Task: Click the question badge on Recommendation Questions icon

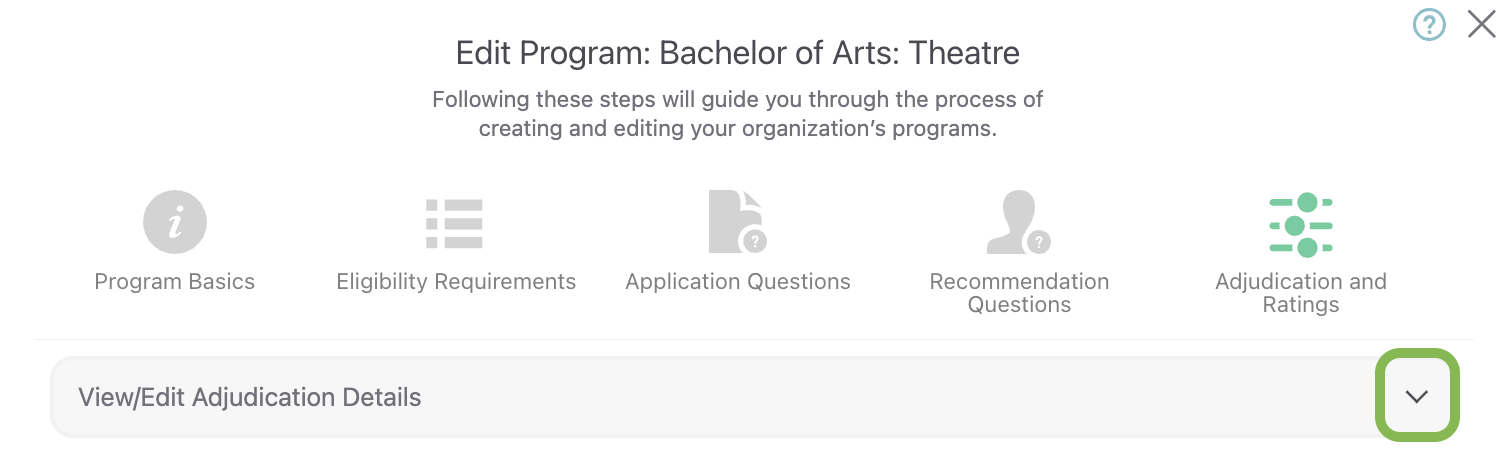Action: tap(1039, 240)
